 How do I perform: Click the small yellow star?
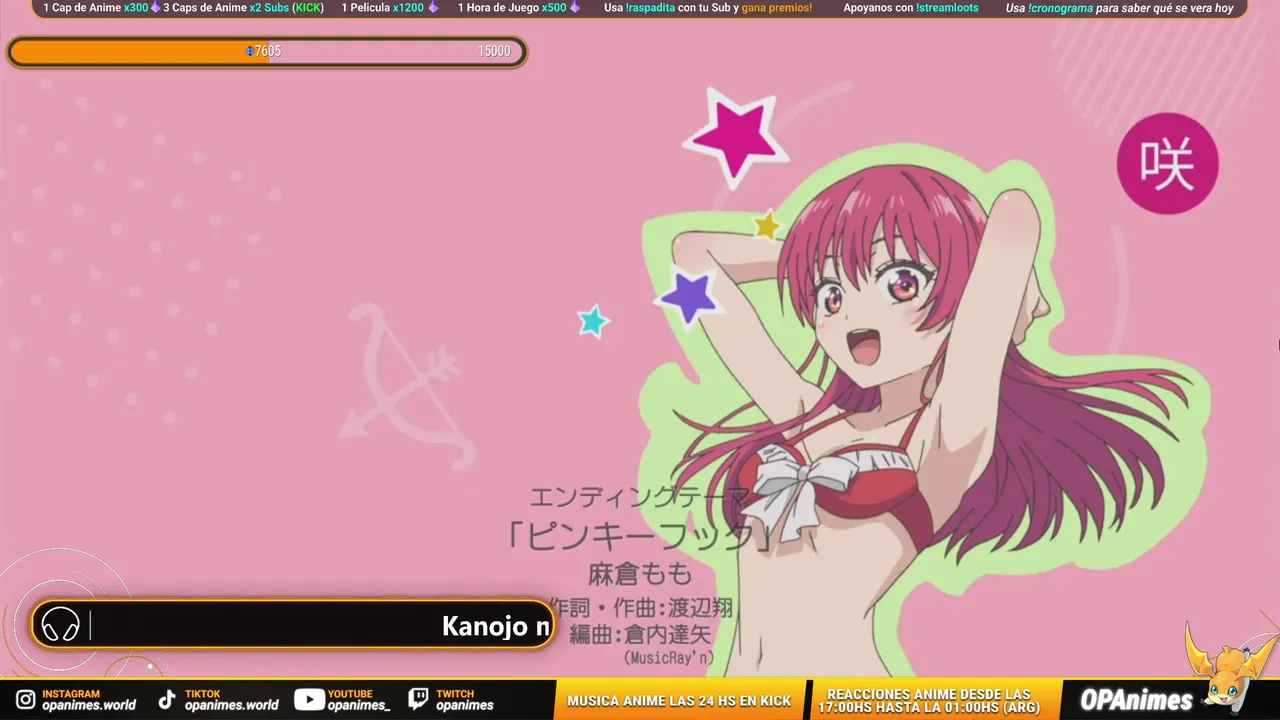tap(767, 226)
